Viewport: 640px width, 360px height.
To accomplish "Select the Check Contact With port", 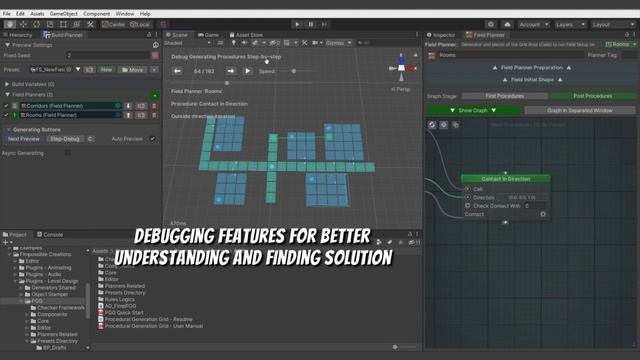I will [x=468, y=205].
